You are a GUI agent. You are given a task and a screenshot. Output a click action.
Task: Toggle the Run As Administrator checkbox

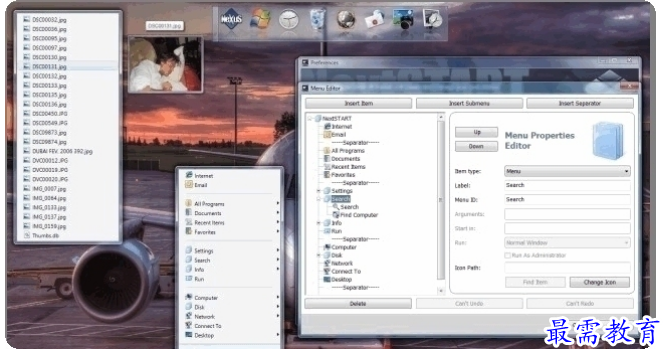tap(507, 255)
